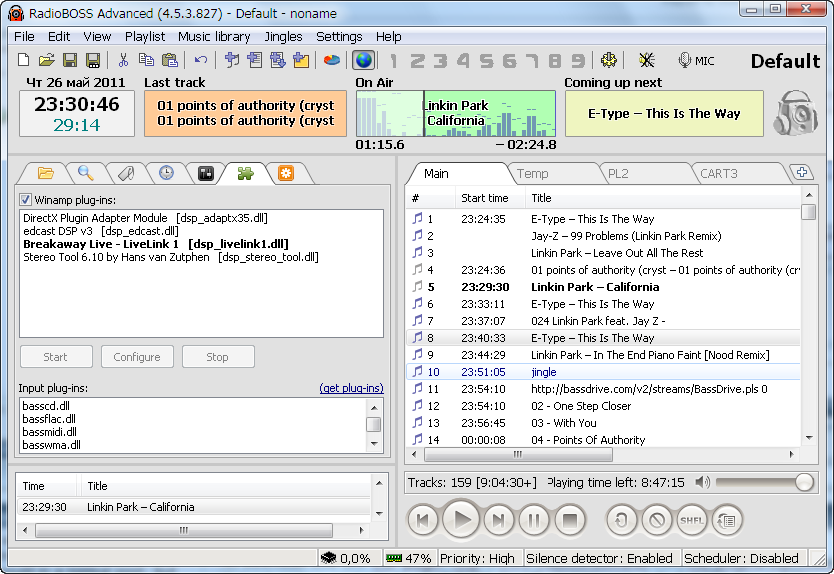This screenshot has height=574, width=834.
Task: Click the globe broadcast toolbar icon
Action: 364,60
